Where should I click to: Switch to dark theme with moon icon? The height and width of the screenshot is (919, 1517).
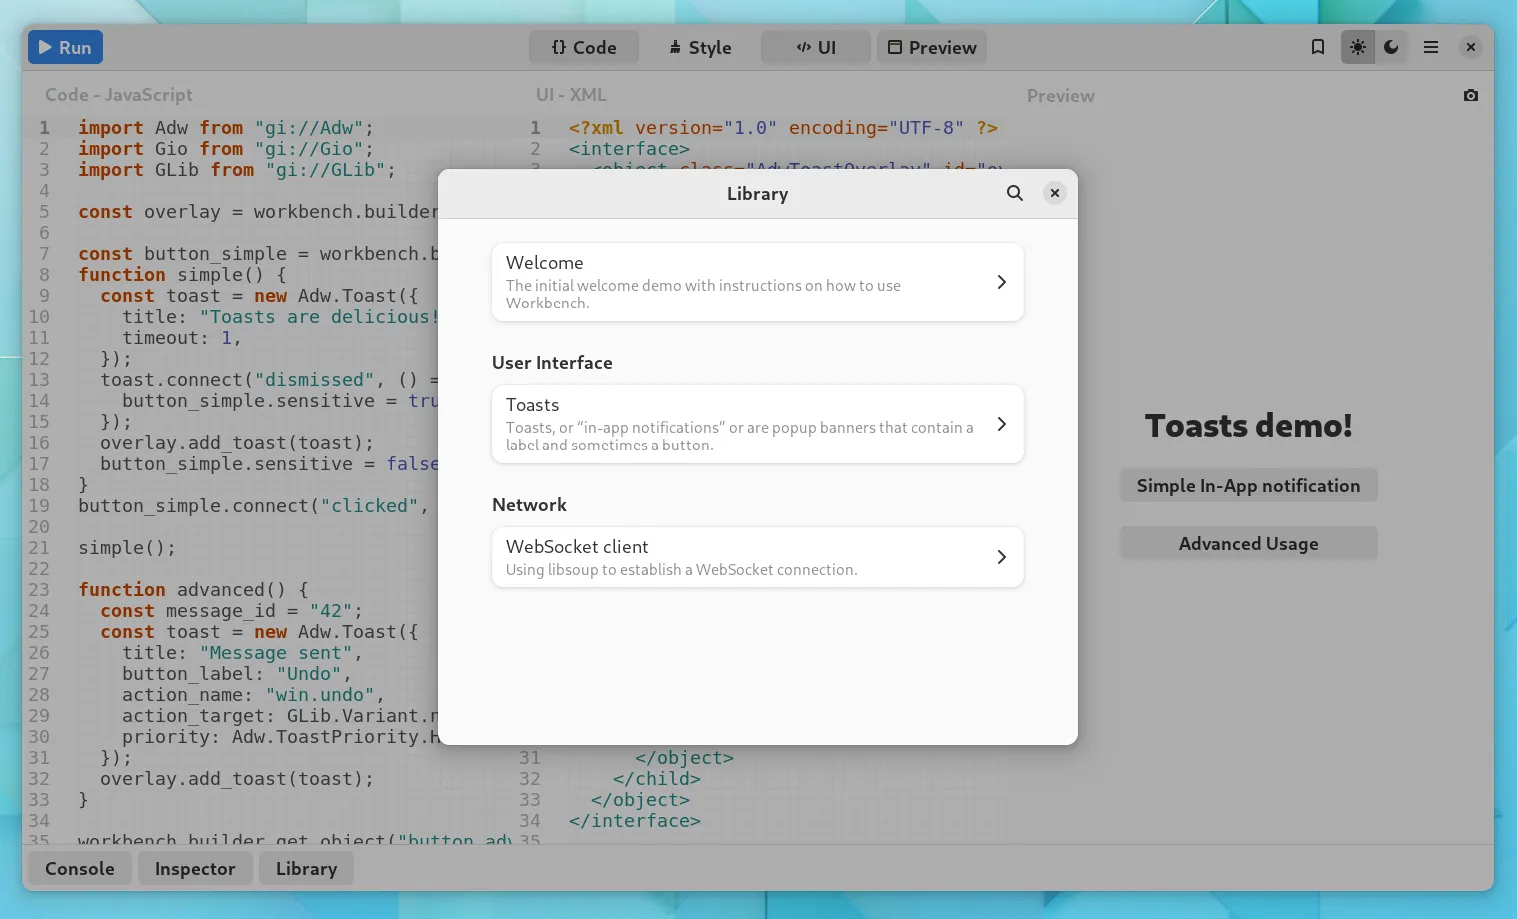1391,47
